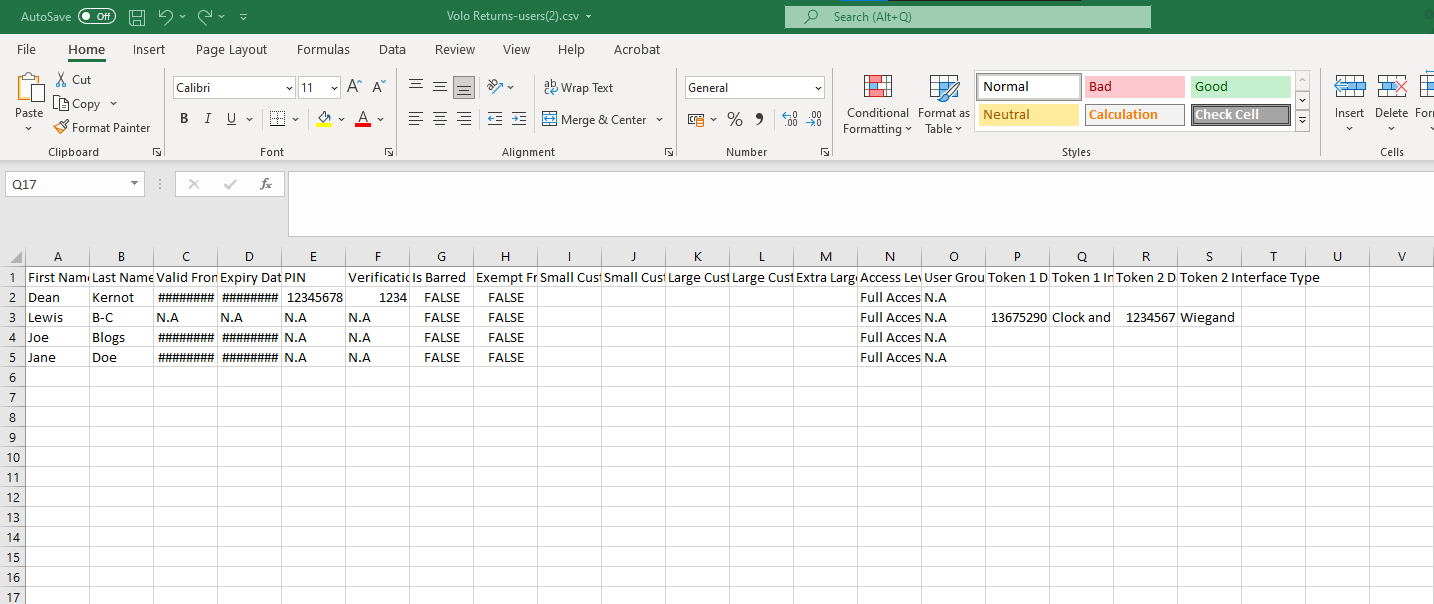Click the Insert Function fx icon
The image size is (1434, 604).
[266, 184]
